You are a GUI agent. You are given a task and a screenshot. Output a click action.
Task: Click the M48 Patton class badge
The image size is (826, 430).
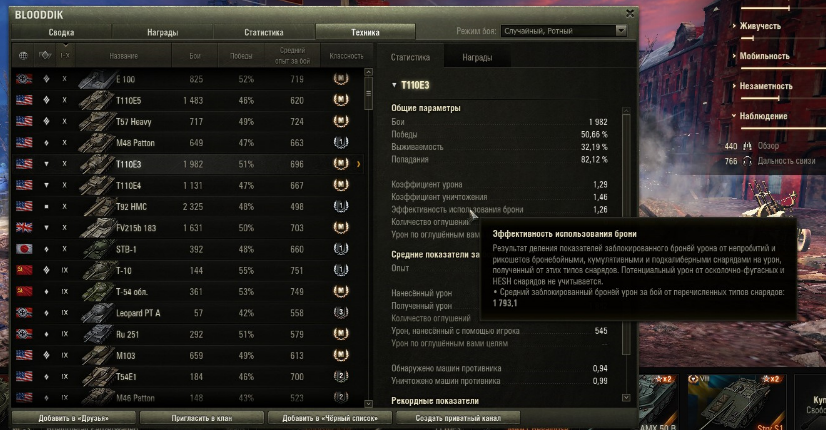(x=341, y=142)
